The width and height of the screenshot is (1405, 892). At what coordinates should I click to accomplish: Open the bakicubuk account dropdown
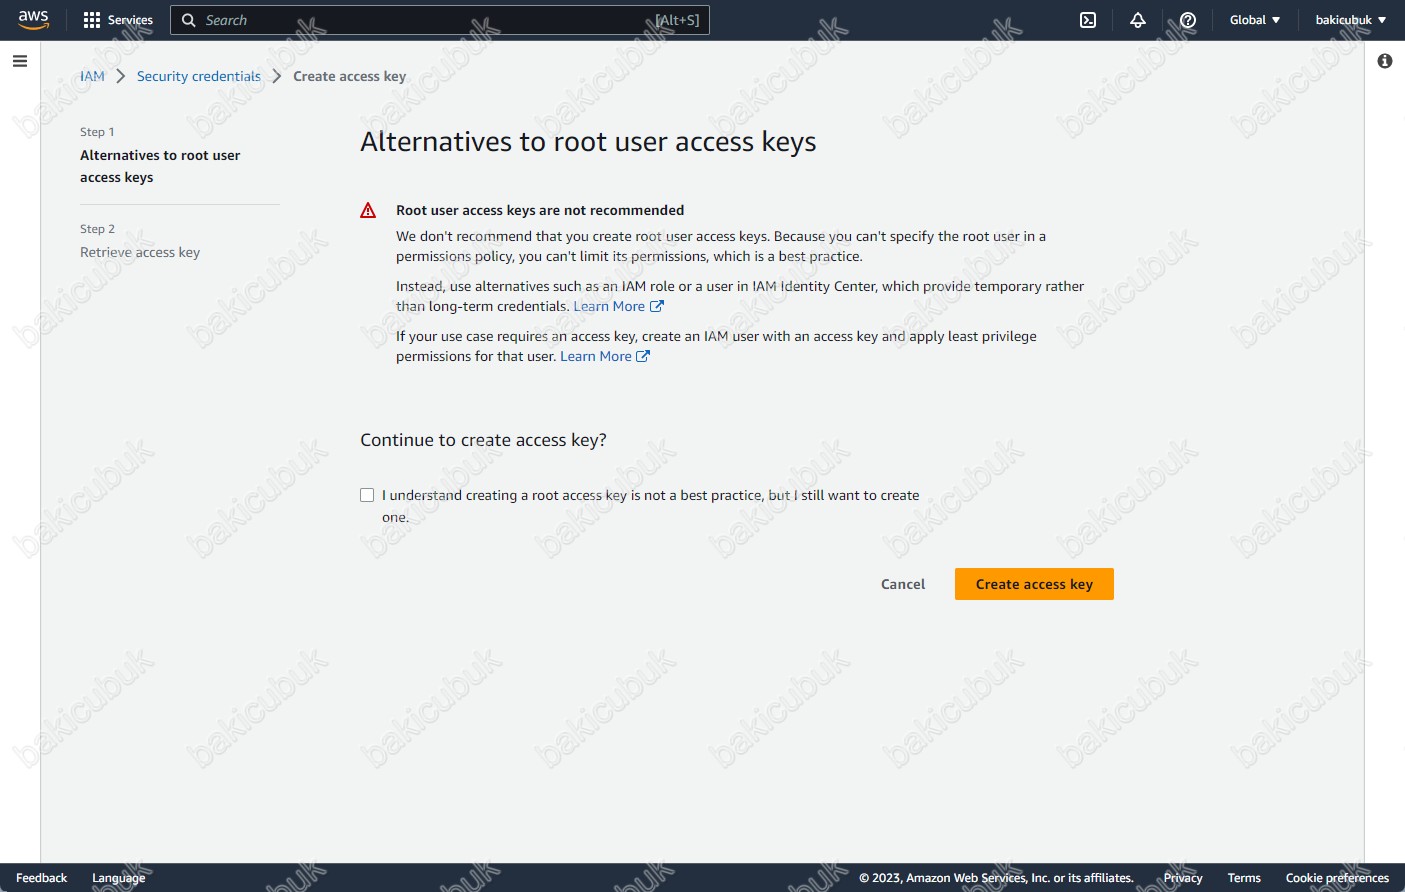point(1351,20)
